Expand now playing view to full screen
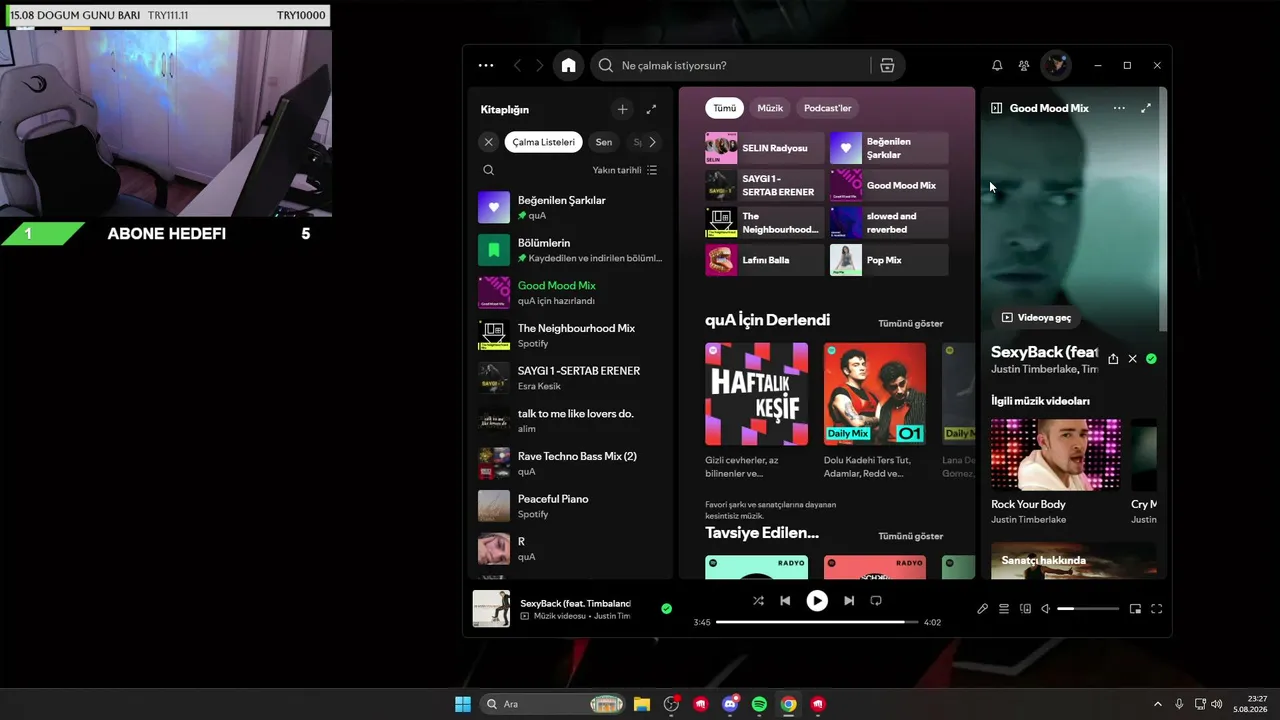 click(1146, 108)
